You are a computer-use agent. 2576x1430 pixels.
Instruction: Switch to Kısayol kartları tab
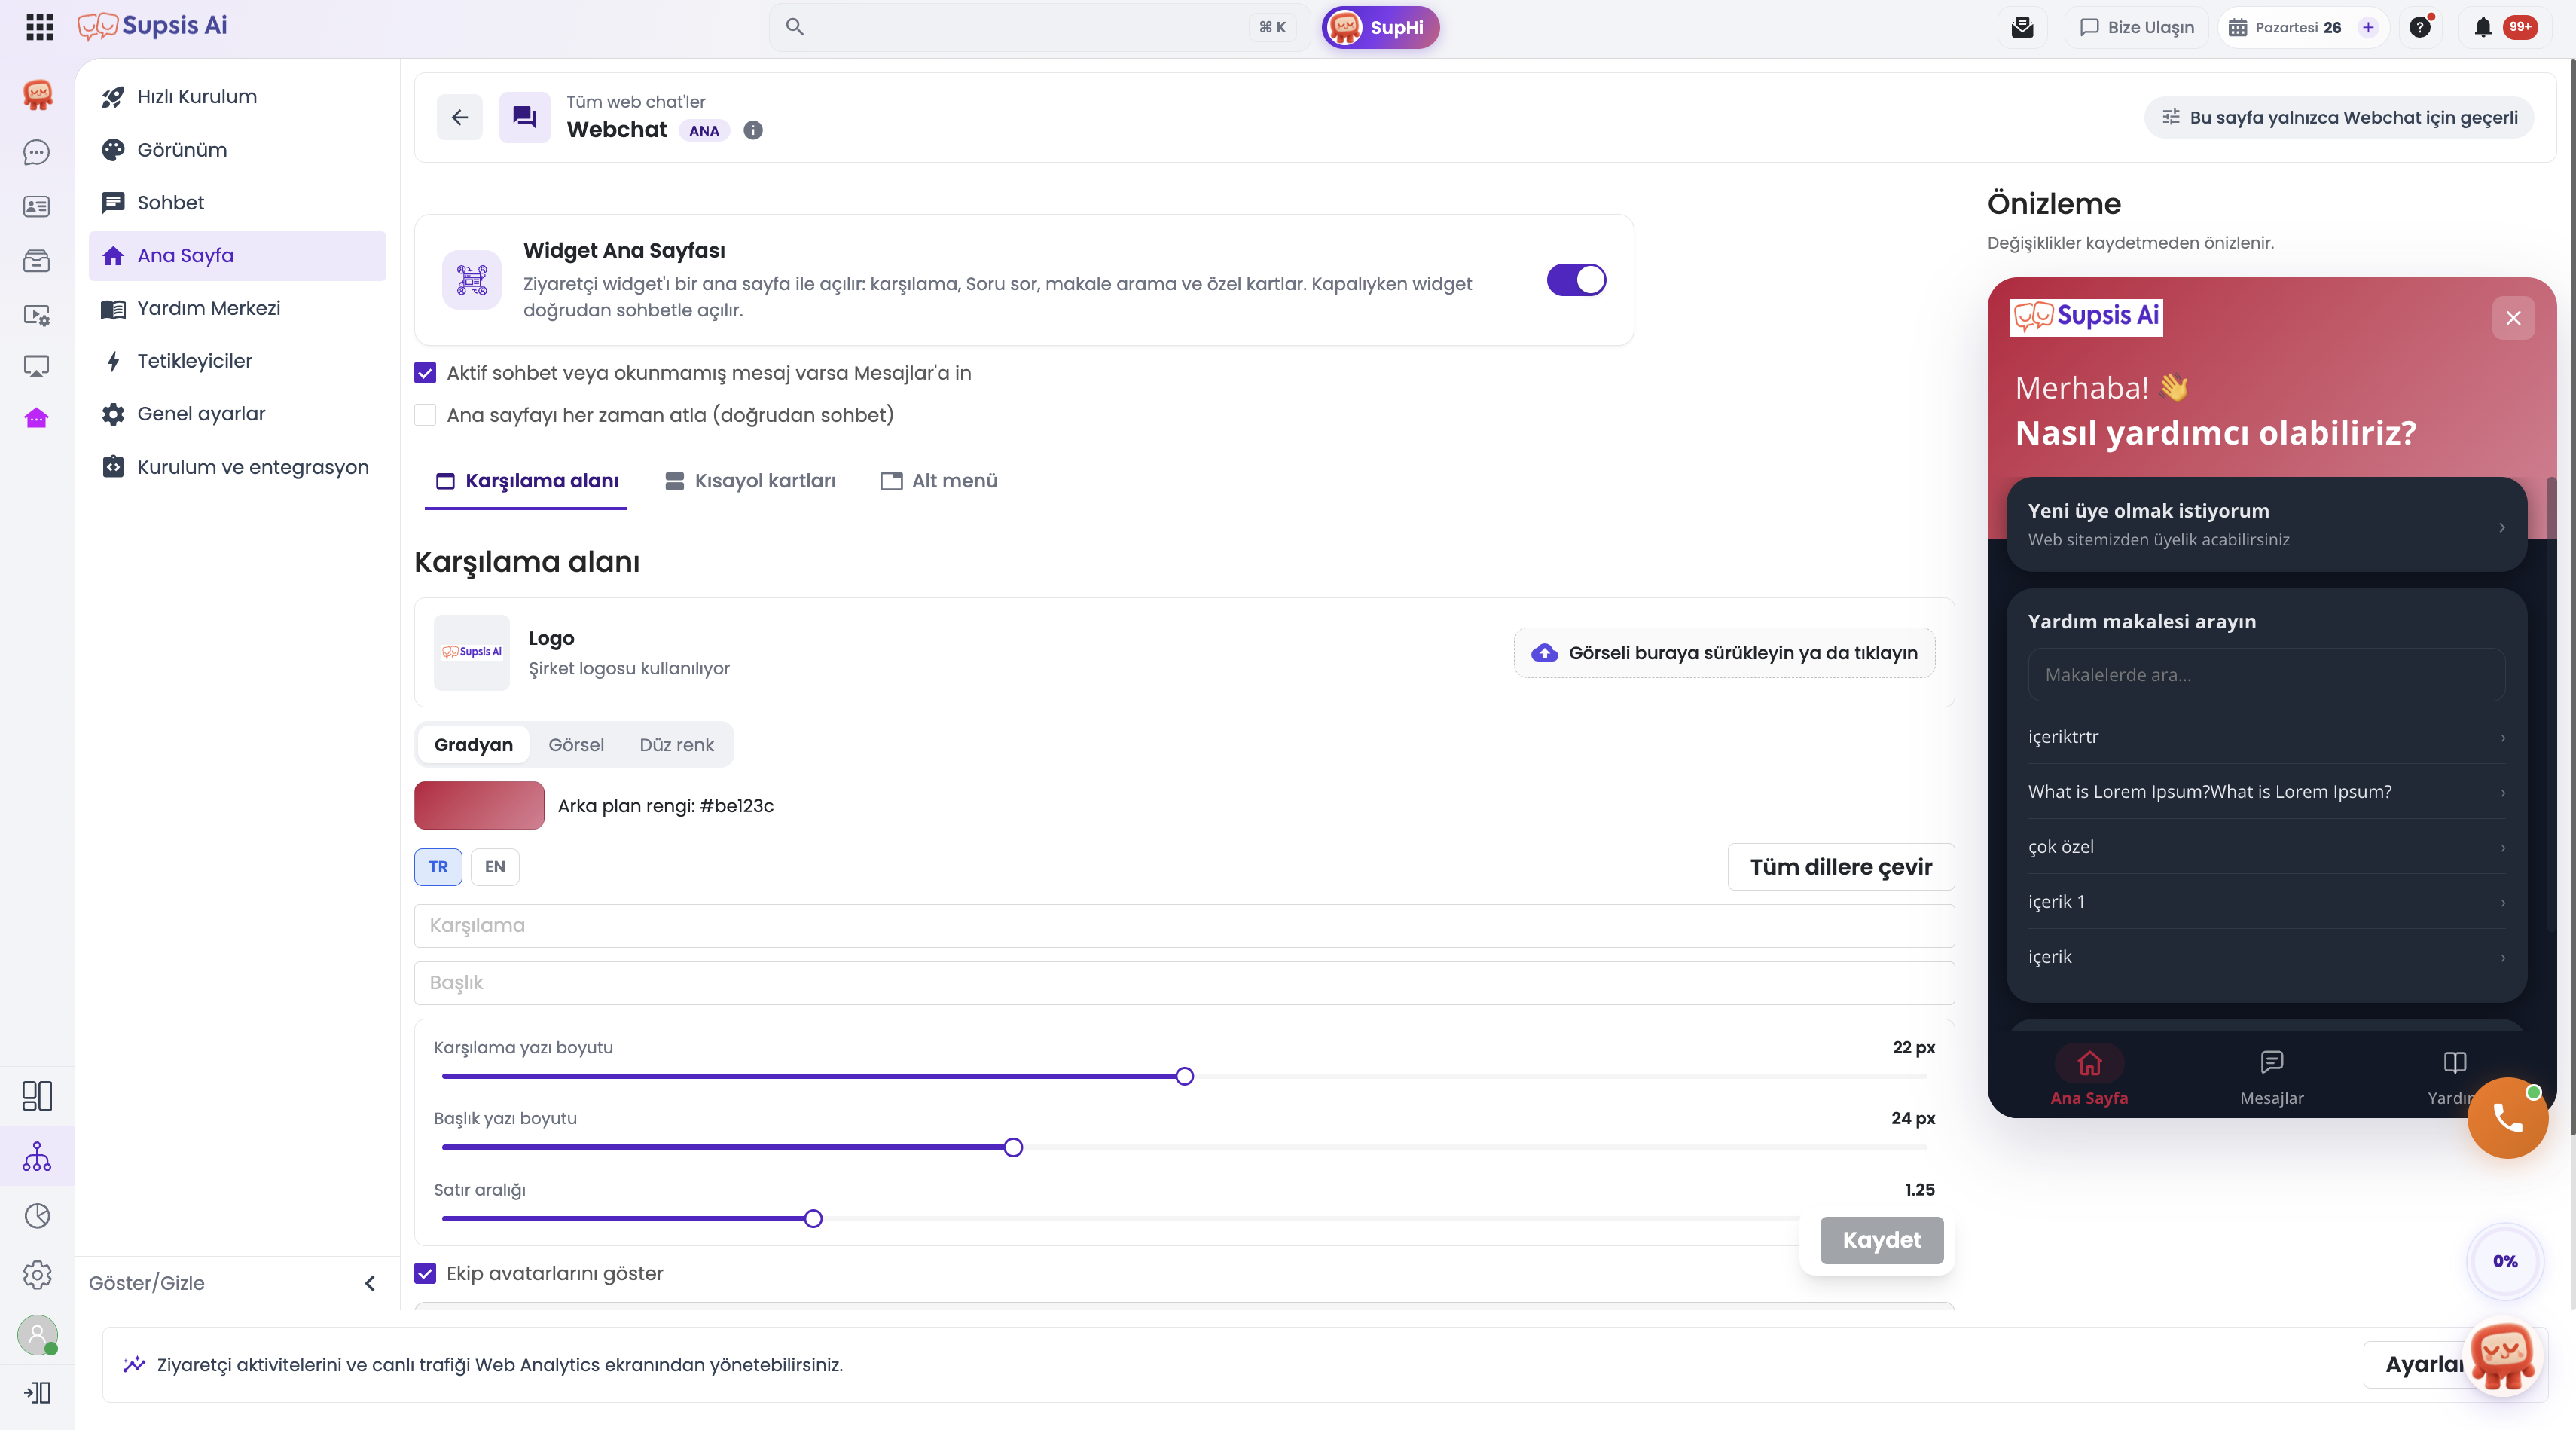pos(751,481)
